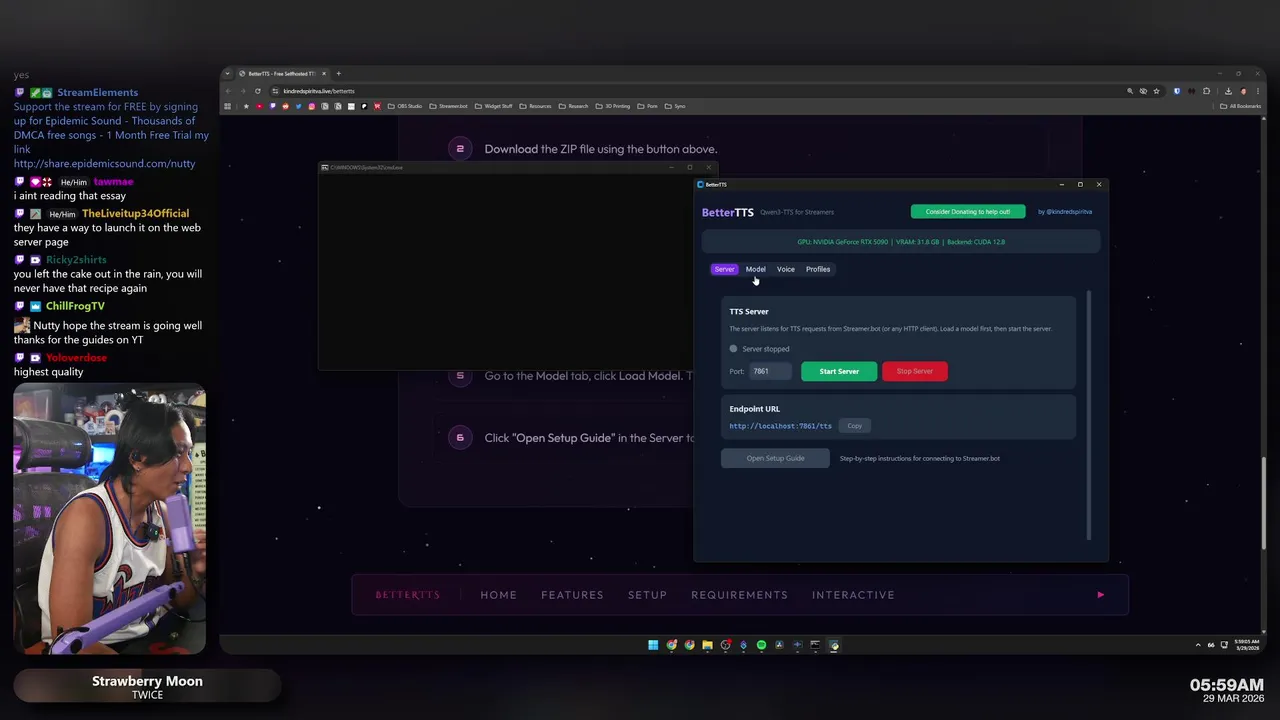Open the taskbar clock and date
Screen dimensions: 1280x720
(x=1246, y=645)
